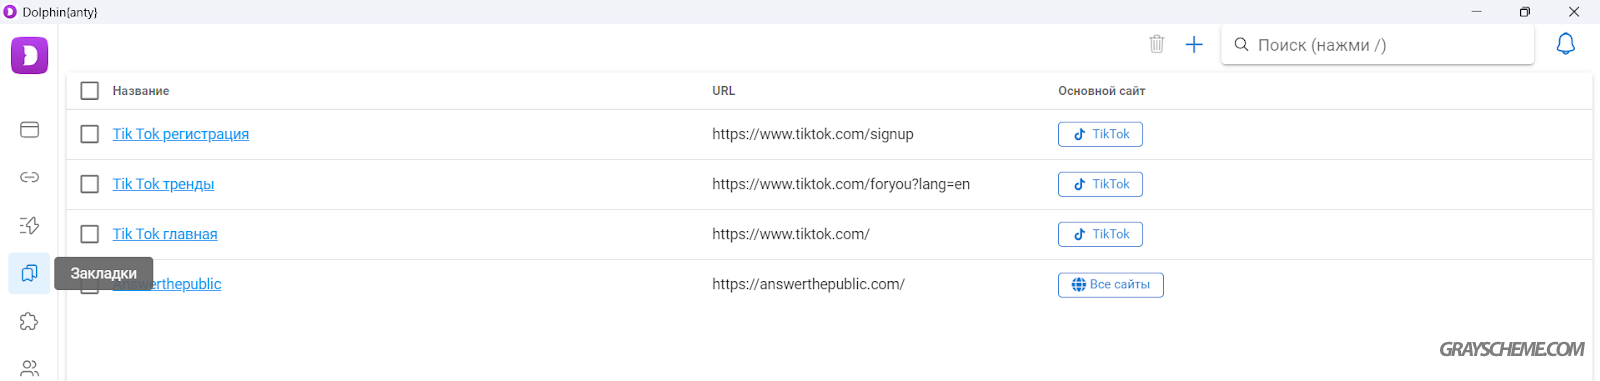Open the Tik Tok регистрация bookmark link
Screen dimensions: 1600x381
[181, 134]
